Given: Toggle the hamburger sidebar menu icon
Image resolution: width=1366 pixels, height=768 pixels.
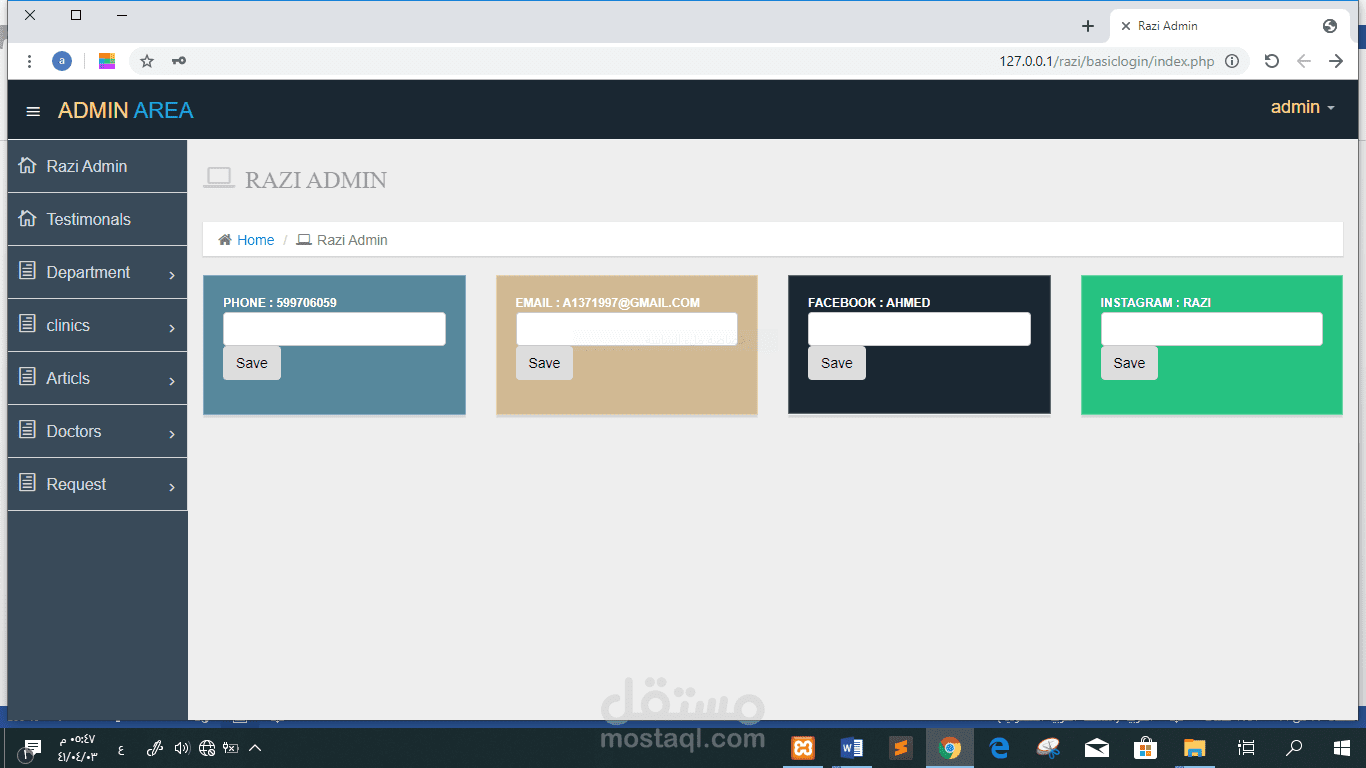Looking at the screenshot, I should point(33,111).
